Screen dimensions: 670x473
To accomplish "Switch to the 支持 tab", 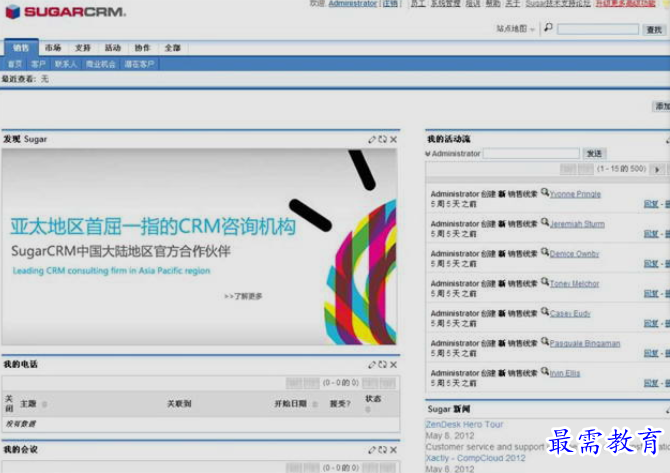I will point(83,48).
